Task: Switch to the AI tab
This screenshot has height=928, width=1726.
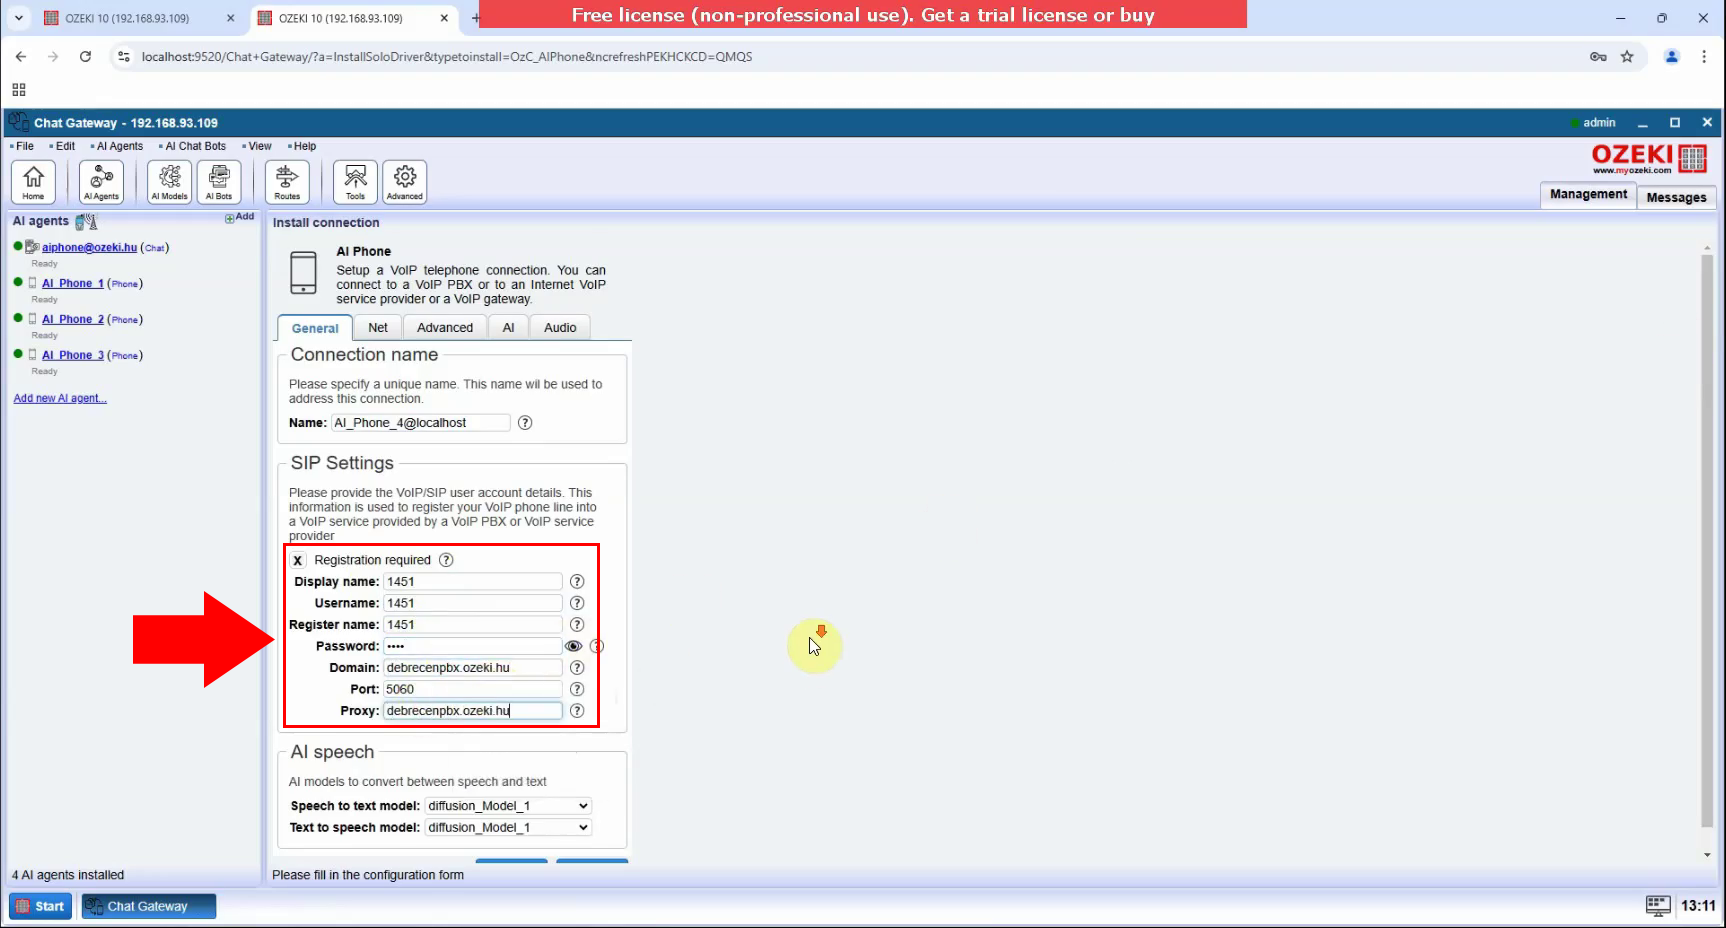Action: pyautogui.click(x=508, y=328)
